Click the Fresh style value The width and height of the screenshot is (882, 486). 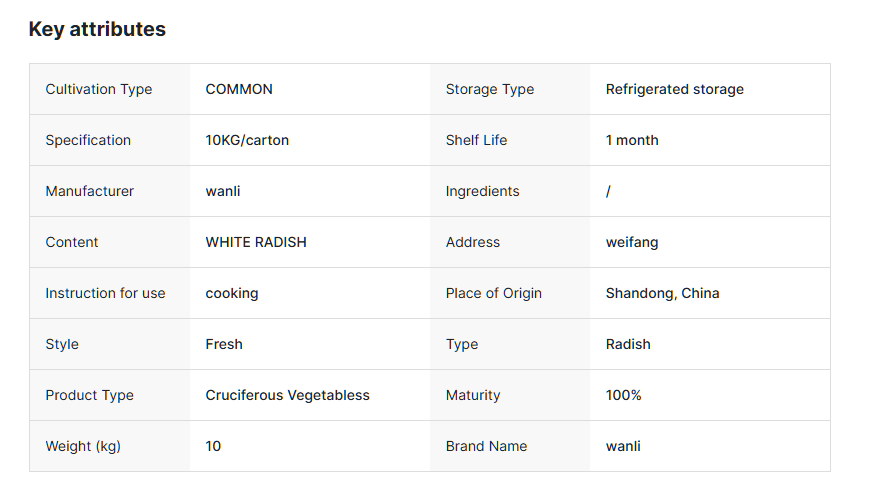pyautogui.click(x=224, y=344)
